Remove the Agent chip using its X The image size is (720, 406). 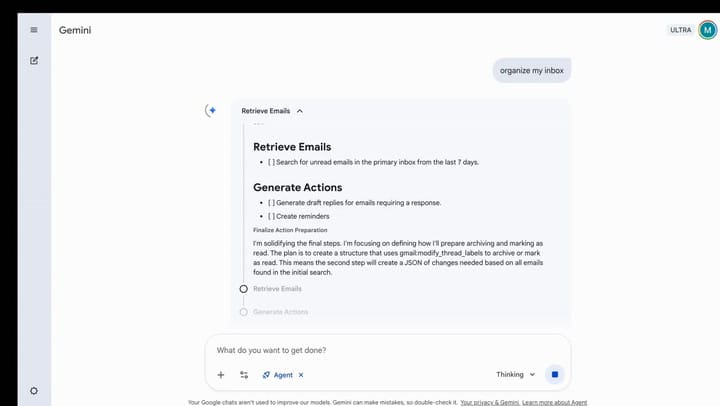click(301, 375)
